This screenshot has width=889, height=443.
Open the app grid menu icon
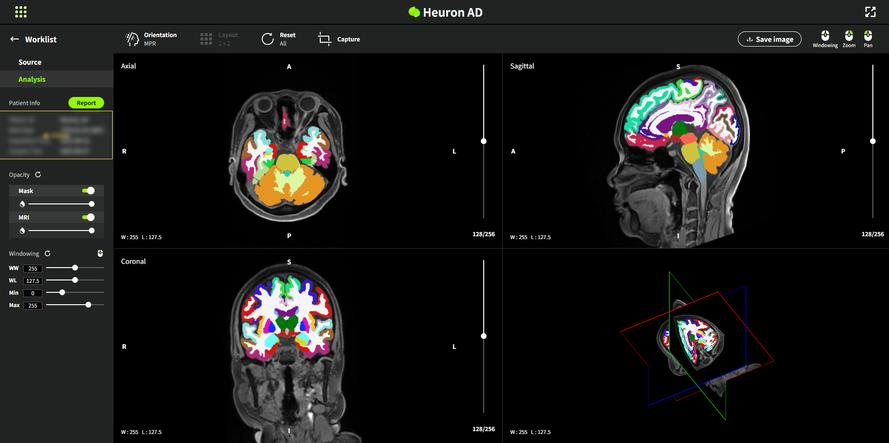pyautogui.click(x=21, y=12)
